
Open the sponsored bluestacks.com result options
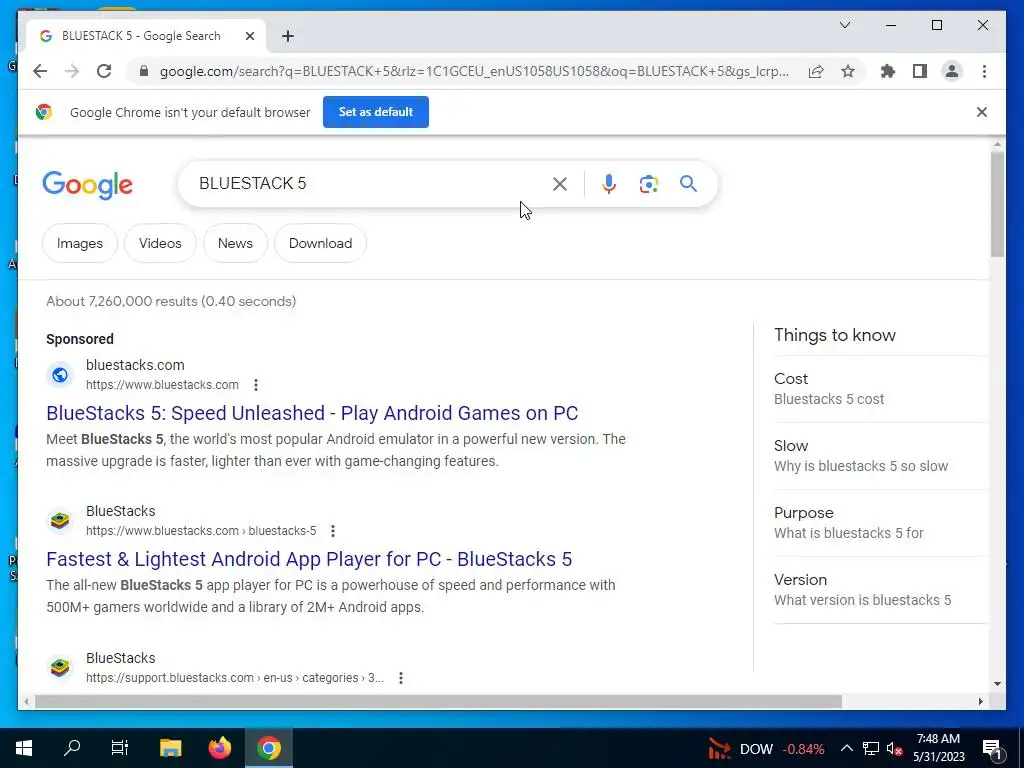click(256, 385)
